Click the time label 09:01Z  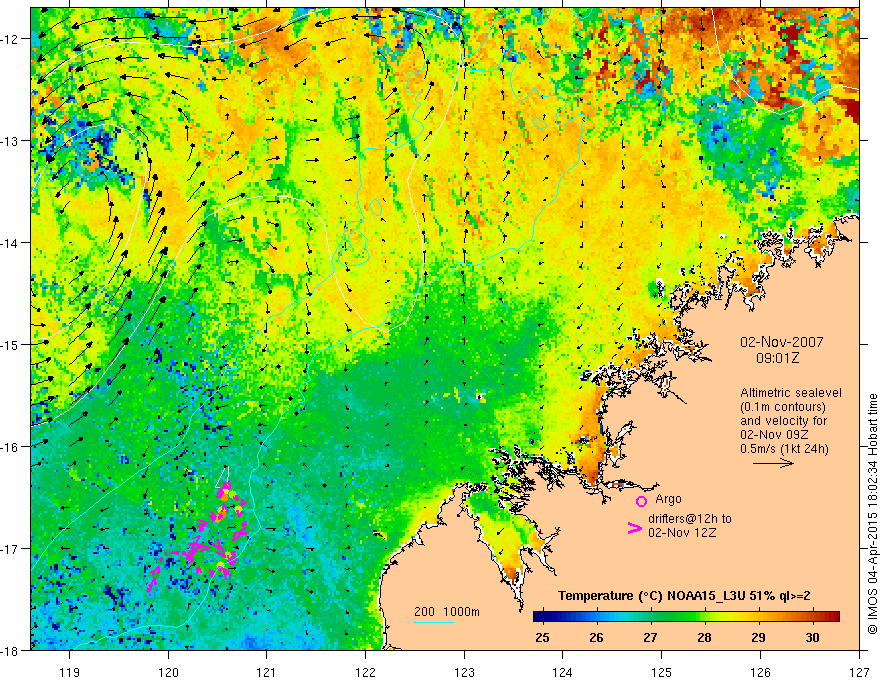(x=777, y=358)
